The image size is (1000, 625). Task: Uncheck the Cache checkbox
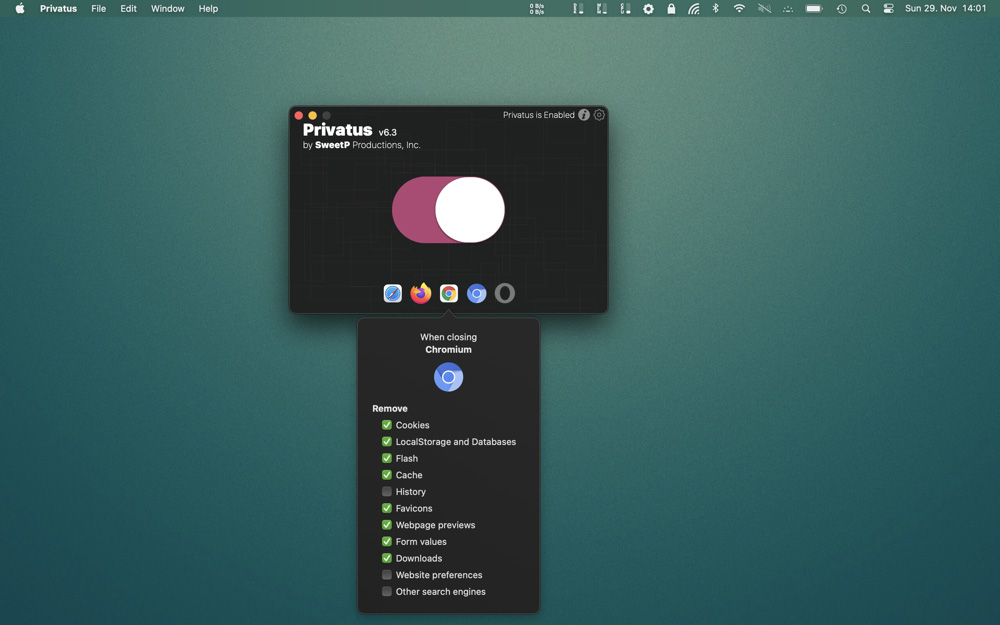pyautogui.click(x=386, y=474)
